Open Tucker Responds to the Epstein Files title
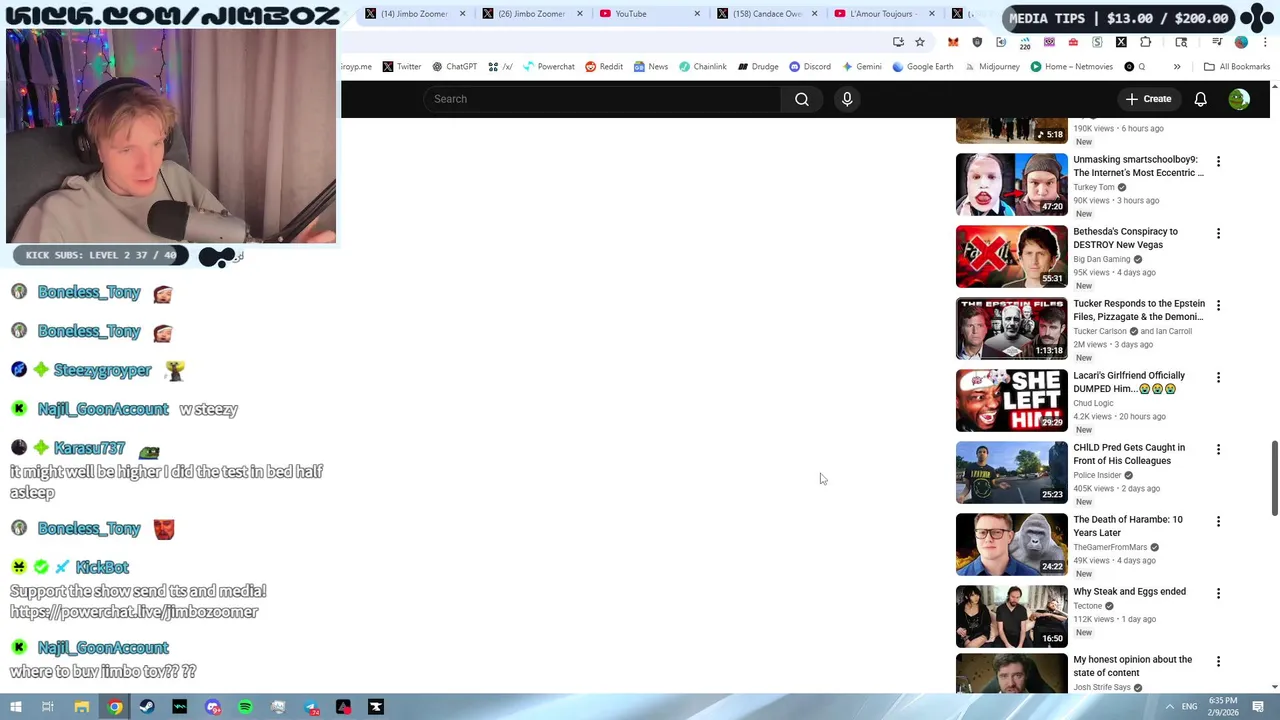Image resolution: width=1280 pixels, height=720 pixels. coord(1139,310)
